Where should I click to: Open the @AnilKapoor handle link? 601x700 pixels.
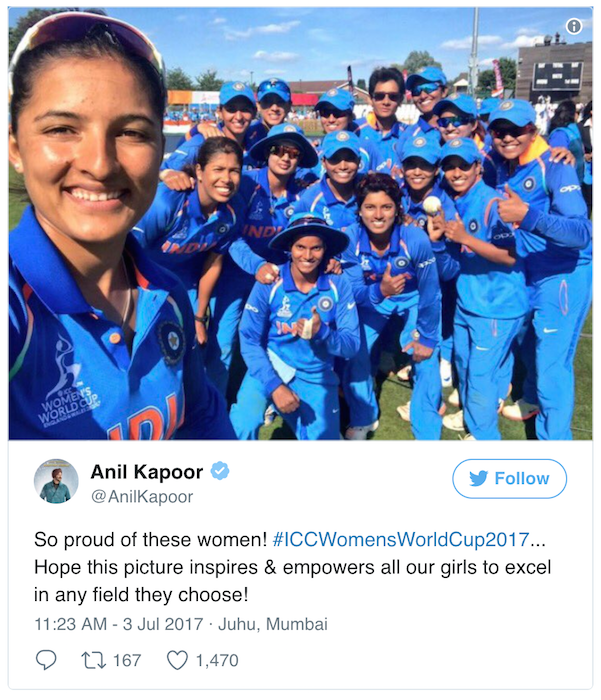coord(142,496)
